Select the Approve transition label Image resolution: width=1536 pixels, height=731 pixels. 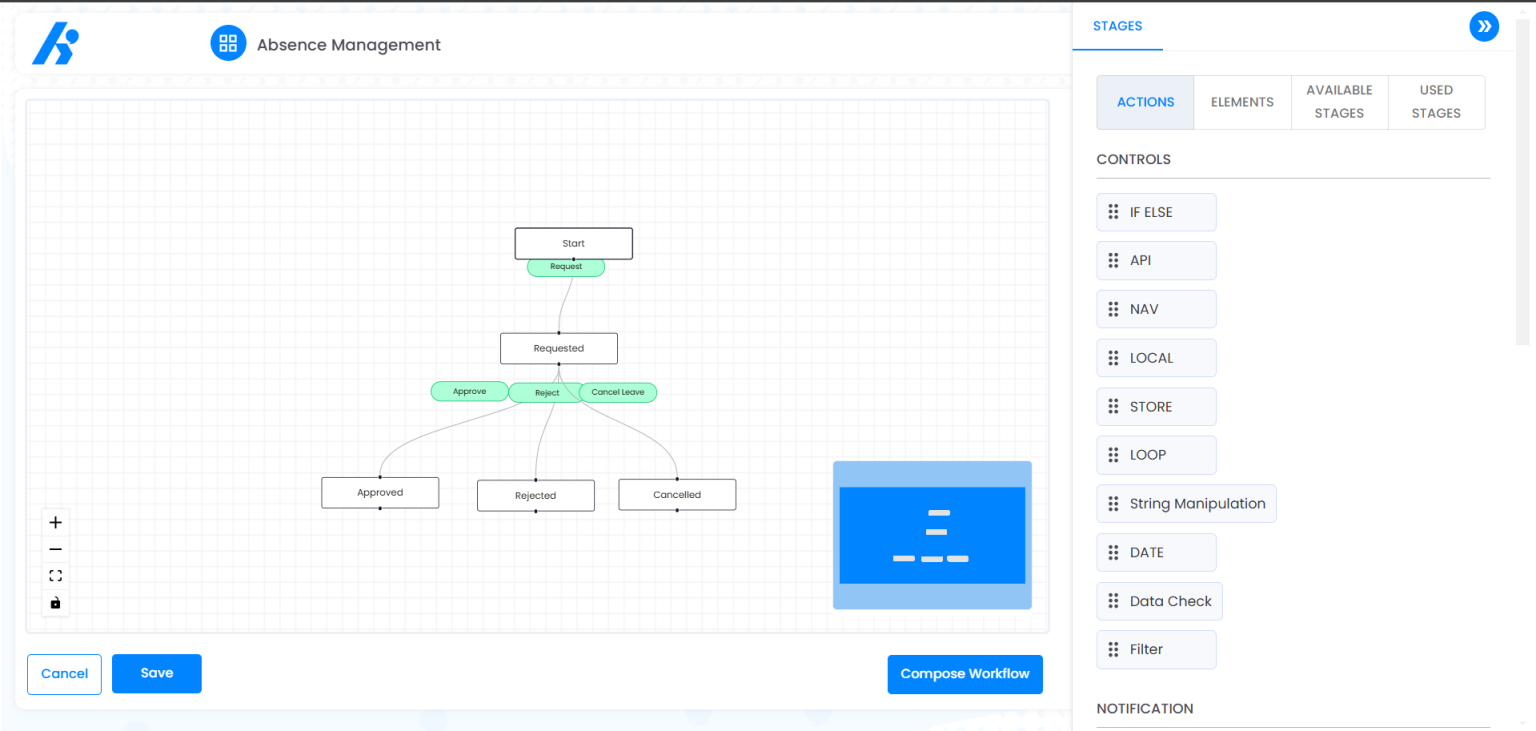coord(469,391)
